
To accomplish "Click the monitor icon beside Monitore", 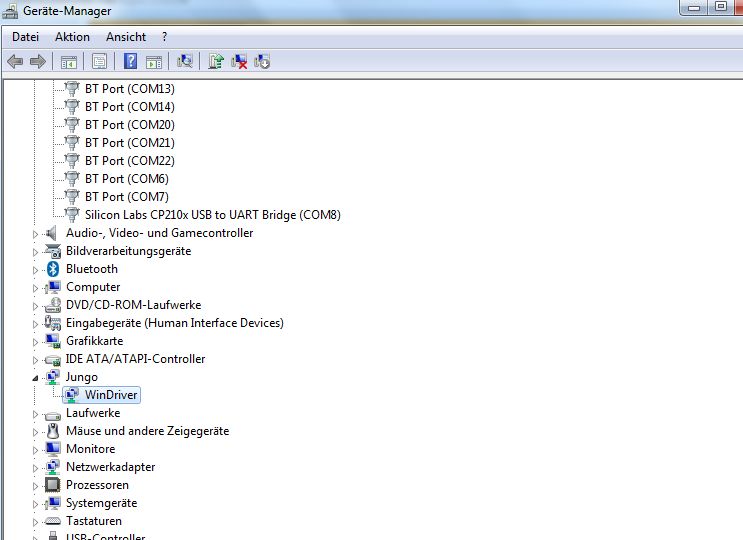I will click(x=52, y=448).
